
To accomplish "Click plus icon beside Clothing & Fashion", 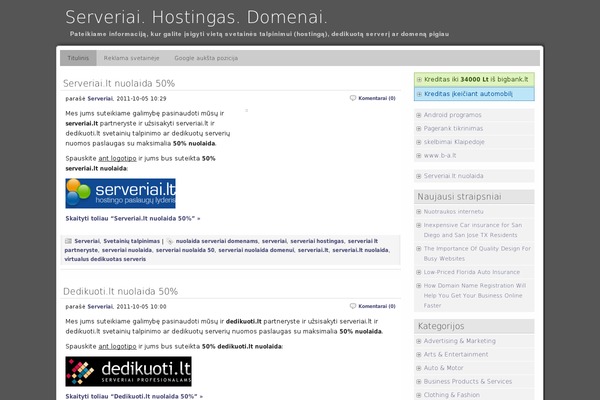I will pos(419,395).
